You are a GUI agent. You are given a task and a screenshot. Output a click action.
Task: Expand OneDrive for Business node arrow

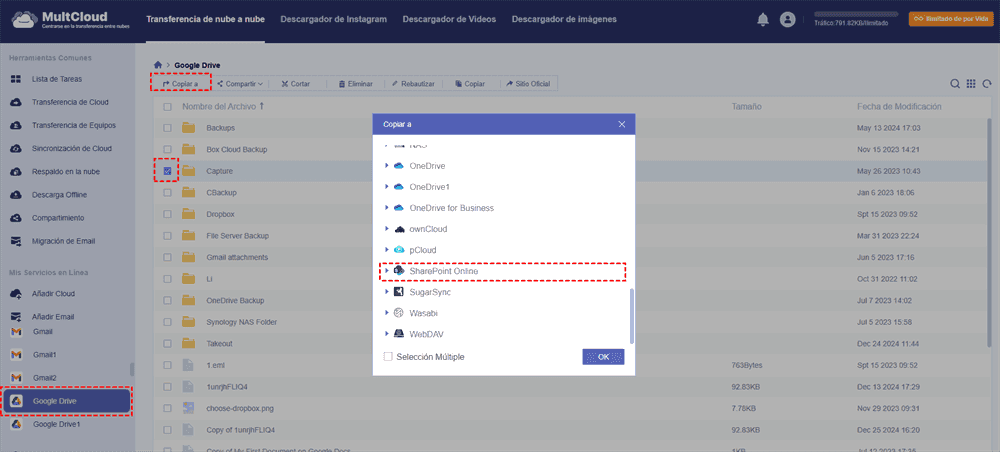(386, 208)
